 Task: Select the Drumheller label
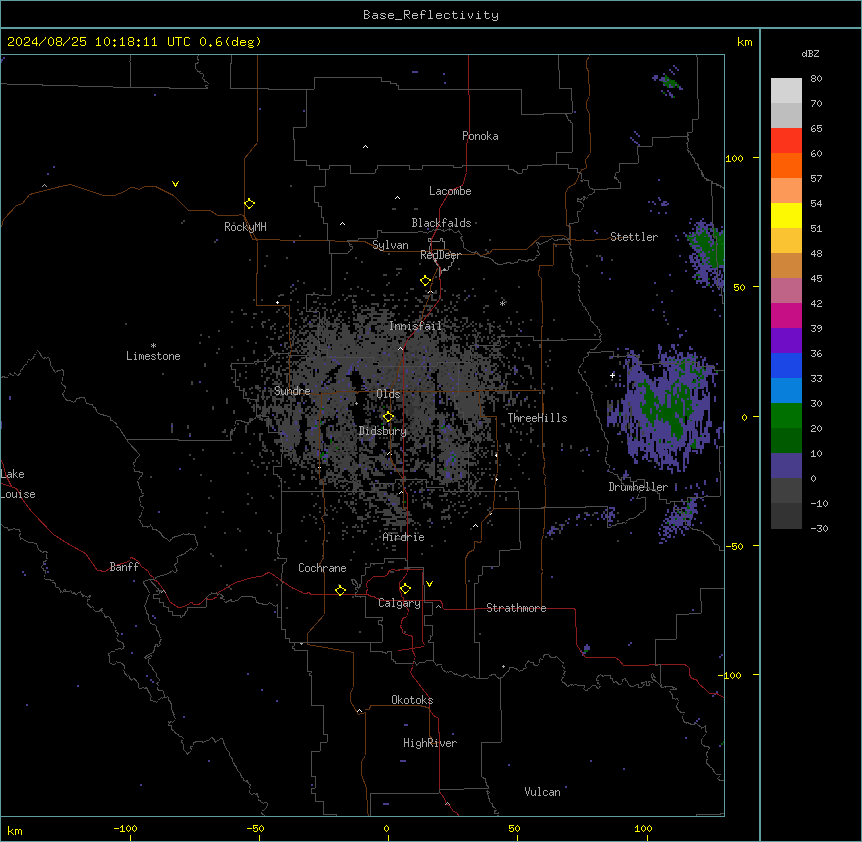coord(638,487)
